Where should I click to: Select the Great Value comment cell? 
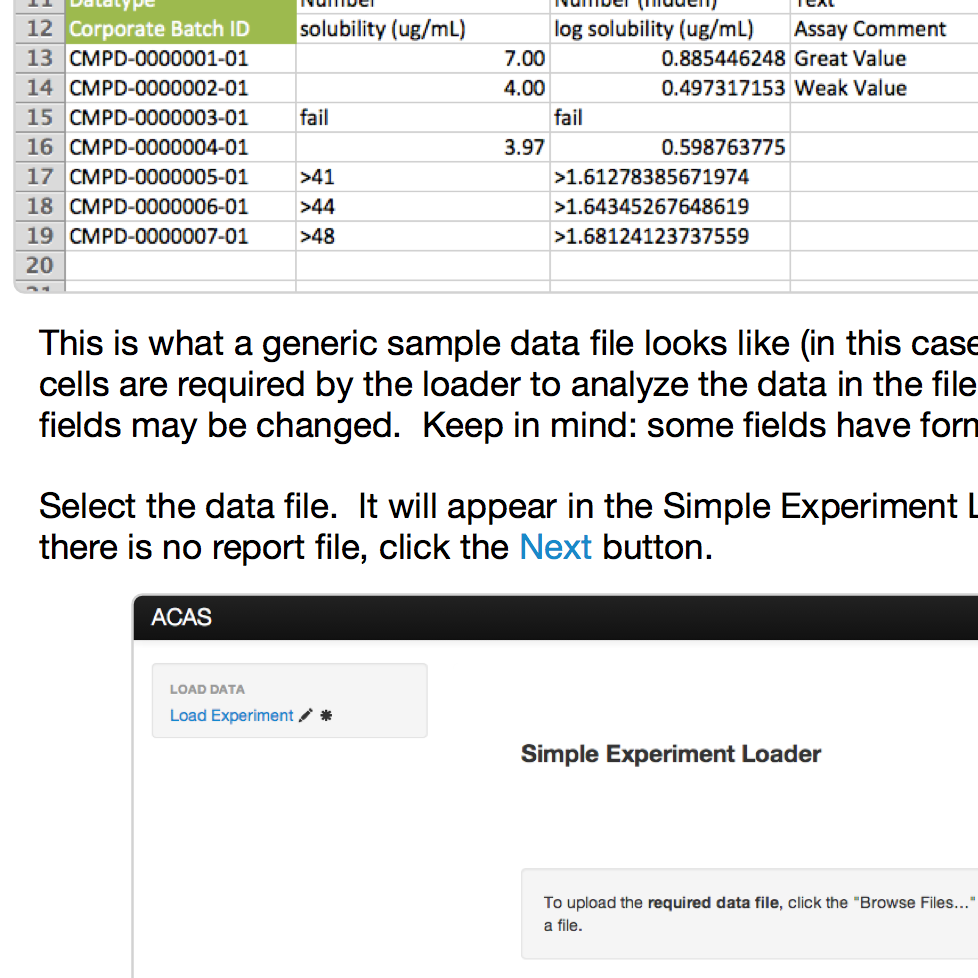pos(884,58)
